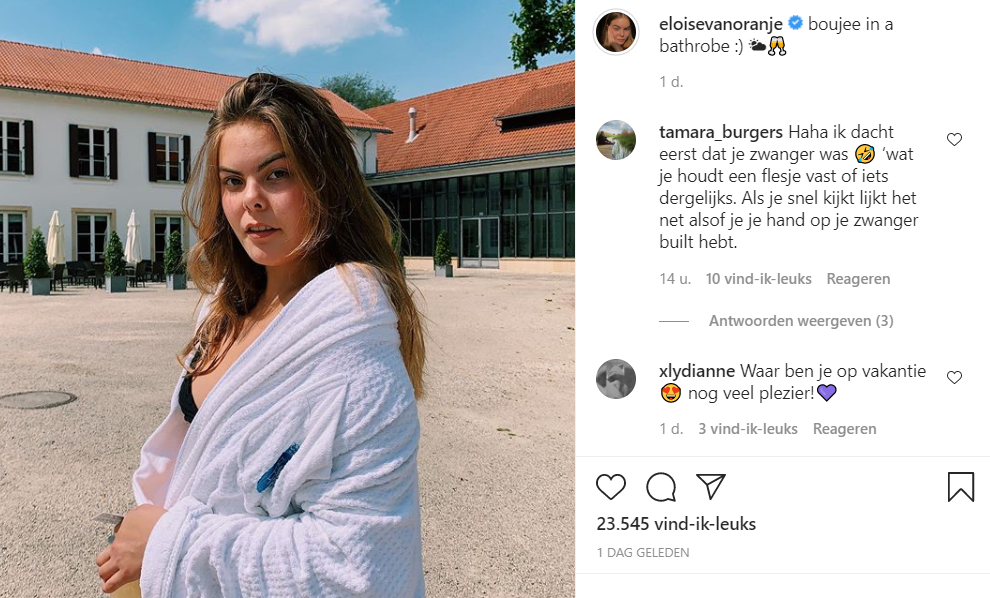The width and height of the screenshot is (990, 598).
Task: View the 23.545 vind-ik-leuks list
Action: coord(676,523)
